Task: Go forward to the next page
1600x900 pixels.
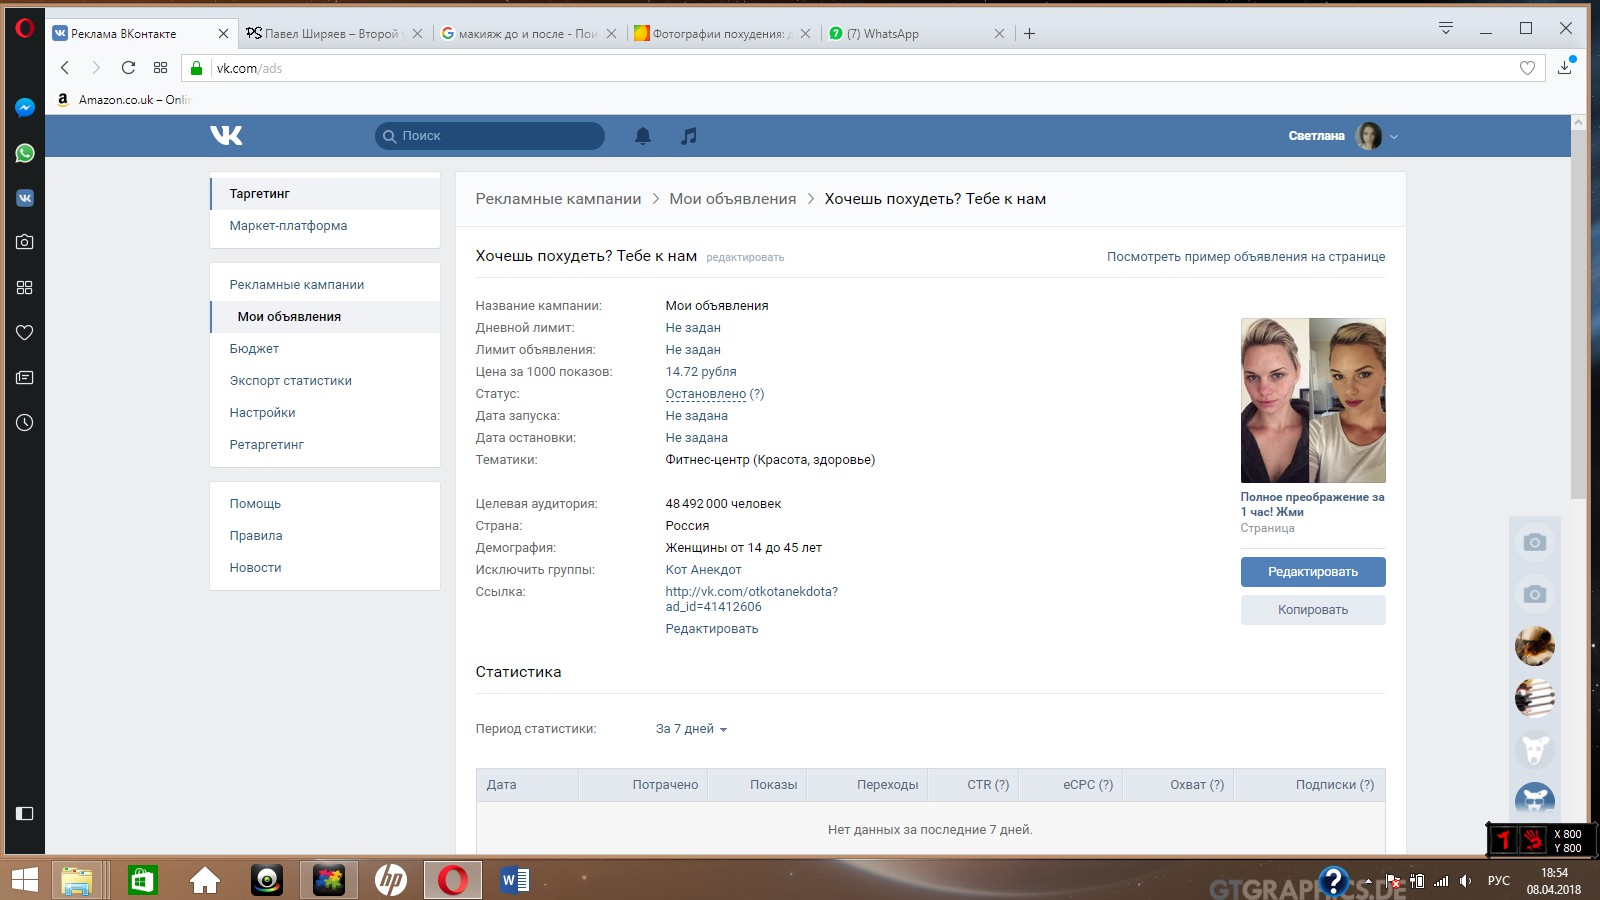Action: (96, 68)
